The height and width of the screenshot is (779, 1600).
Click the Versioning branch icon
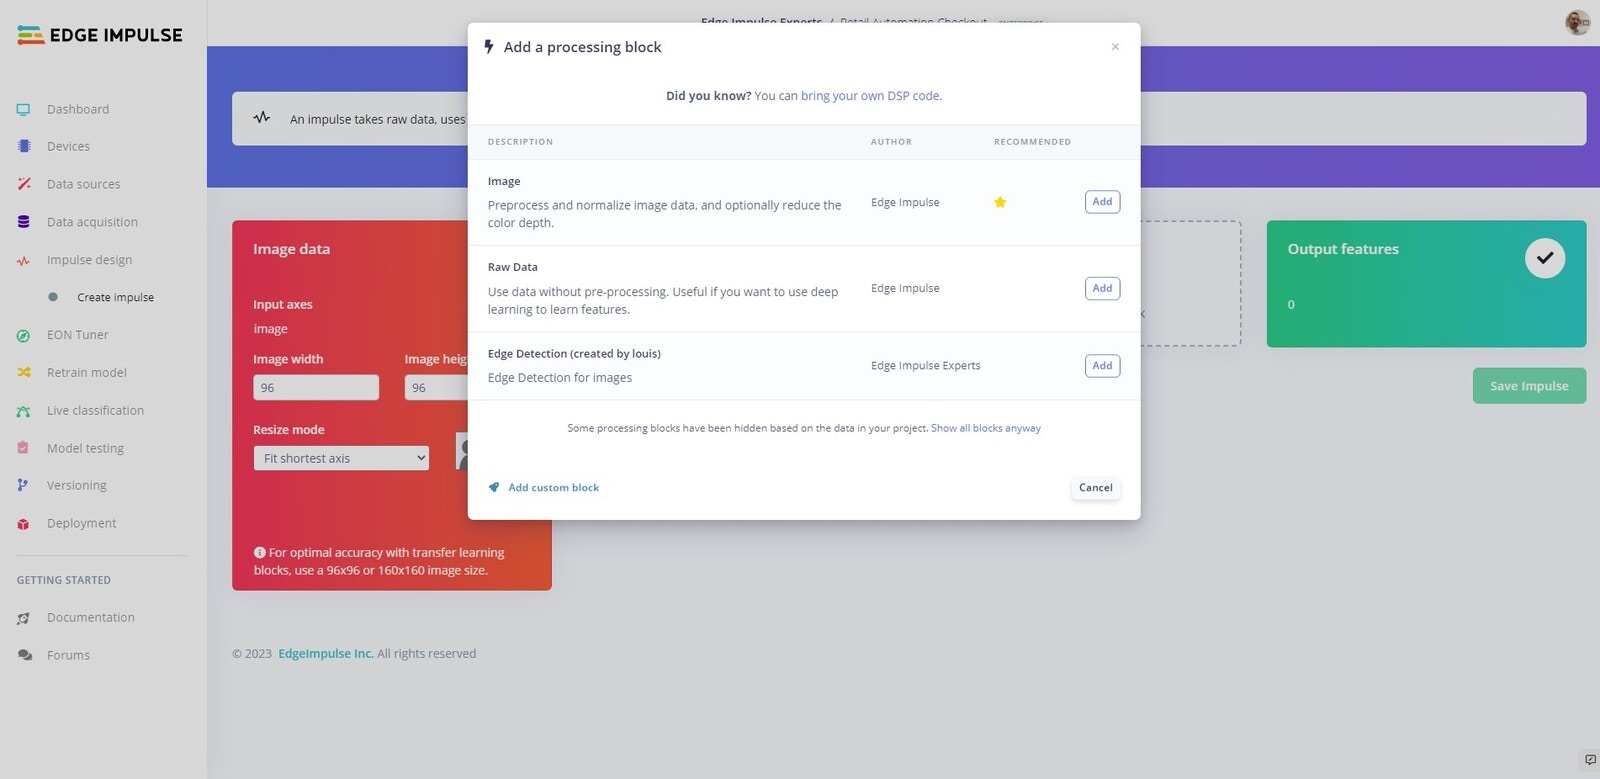pyautogui.click(x=23, y=486)
